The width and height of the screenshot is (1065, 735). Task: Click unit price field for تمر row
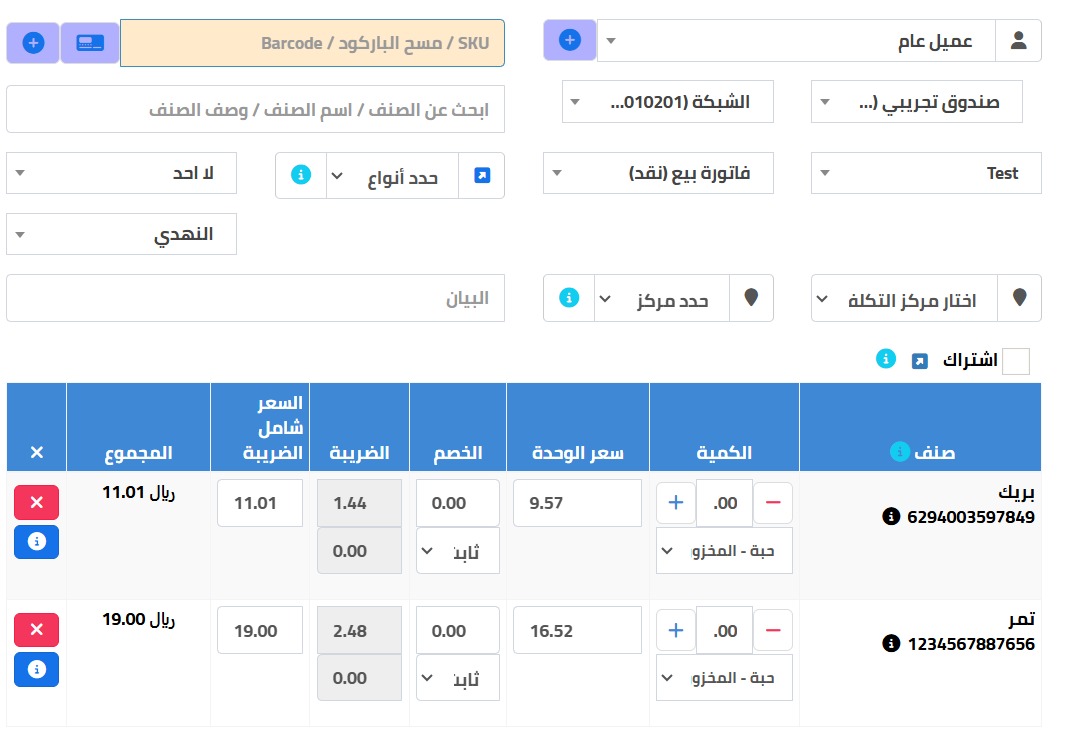pyautogui.click(x=577, y=630)
